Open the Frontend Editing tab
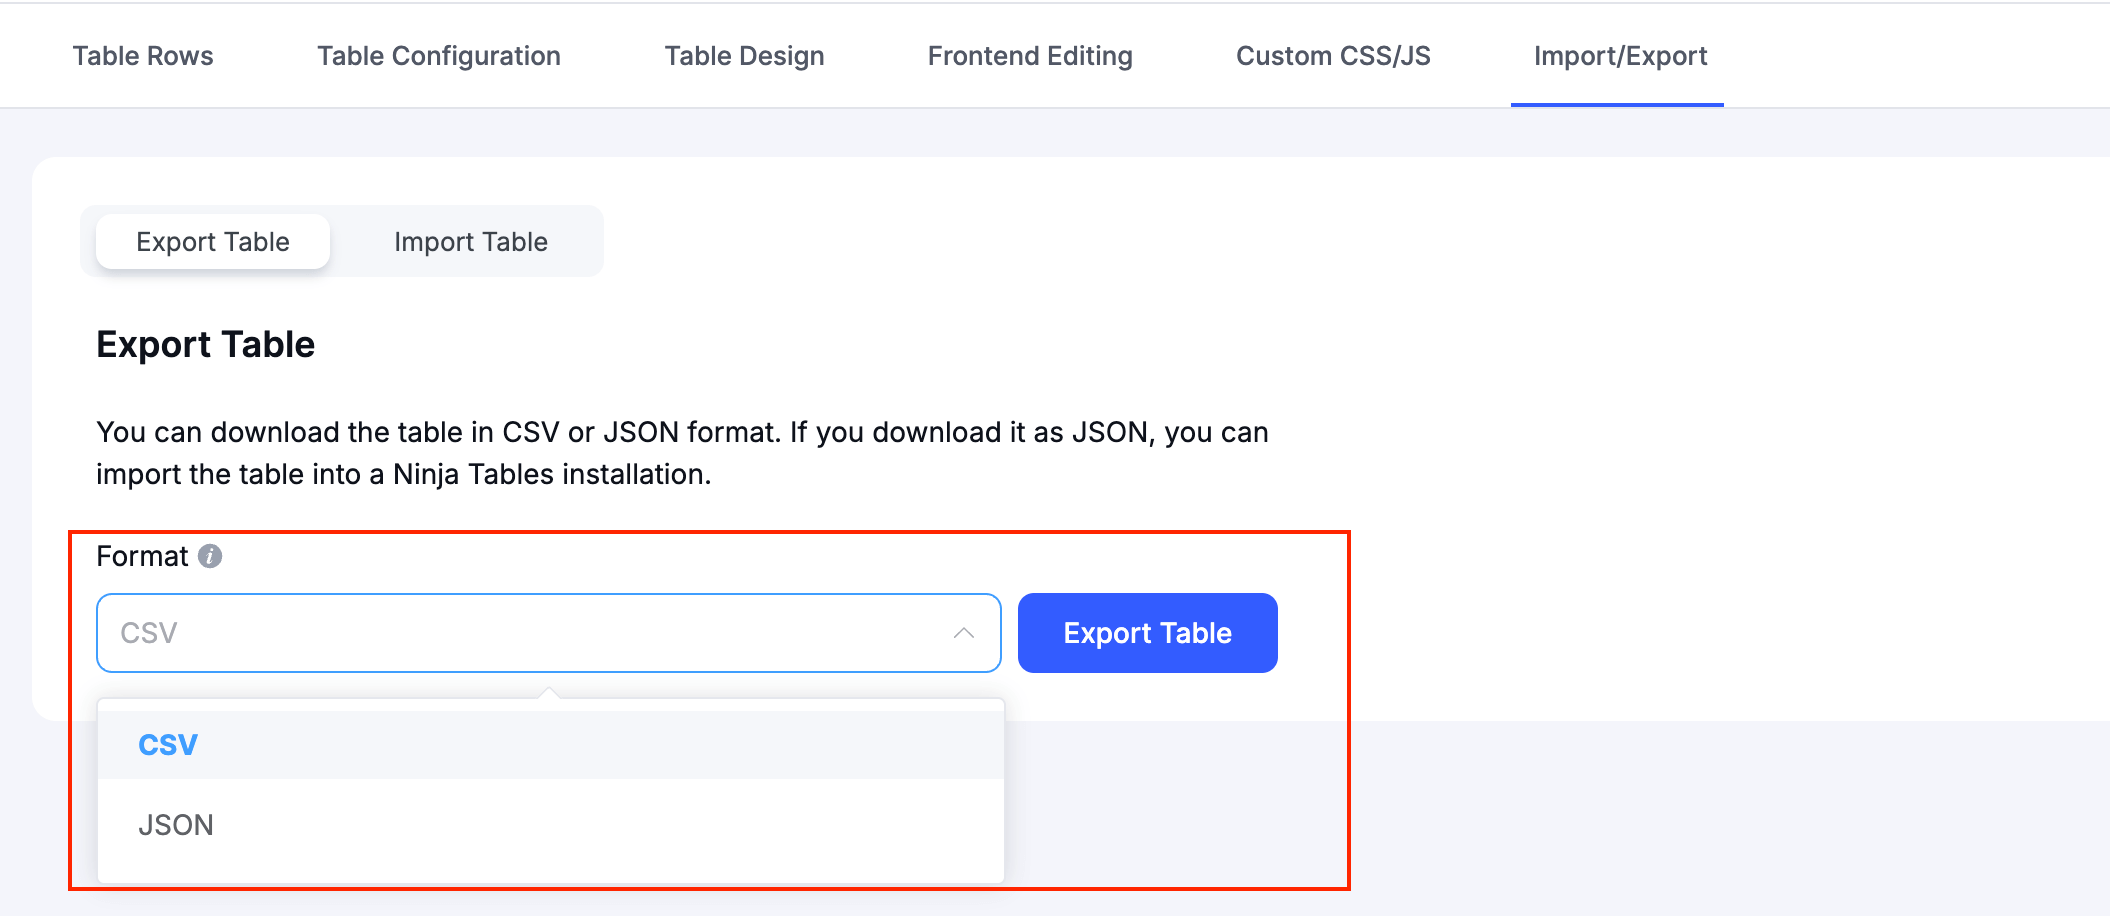The width and height of the screenshot is (2110, 916). [x=1030, y=56]
